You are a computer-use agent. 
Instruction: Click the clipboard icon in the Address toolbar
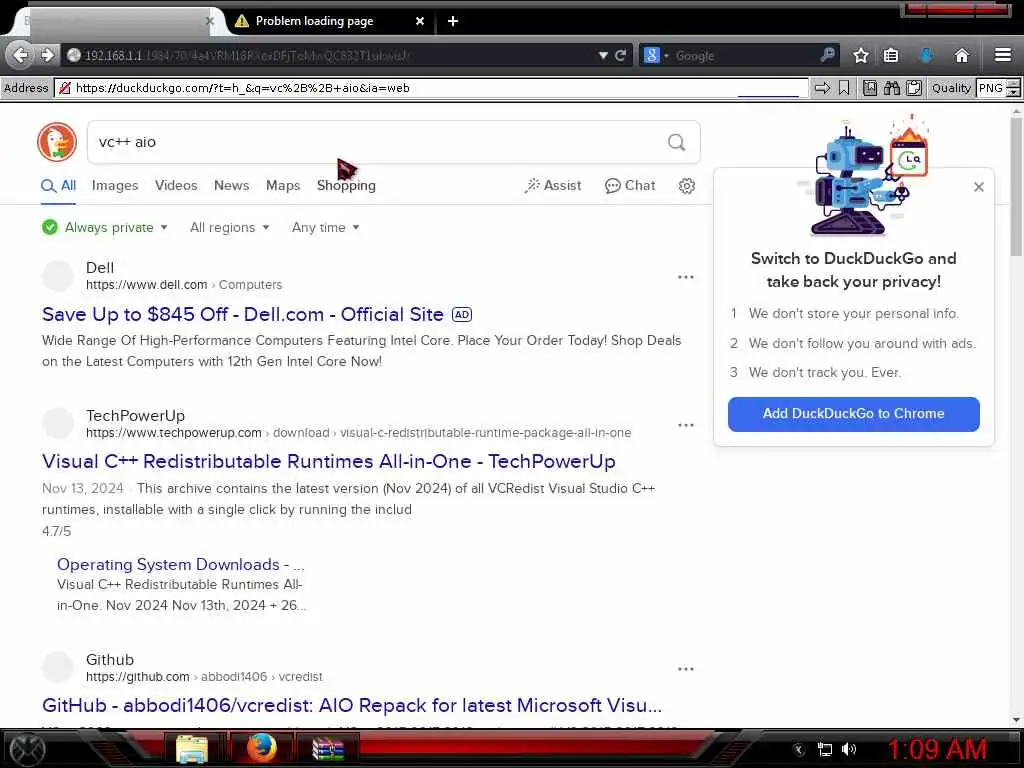[914, 88]
